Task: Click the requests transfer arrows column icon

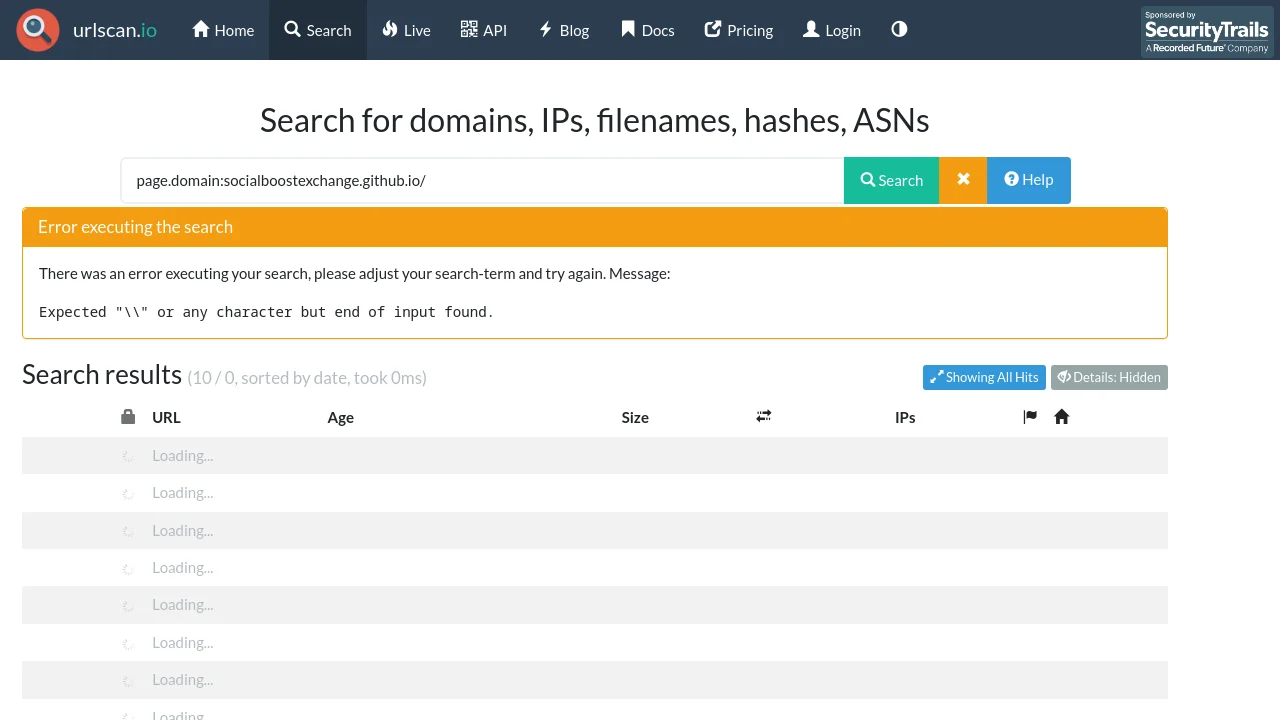Action: pos(764,416)
